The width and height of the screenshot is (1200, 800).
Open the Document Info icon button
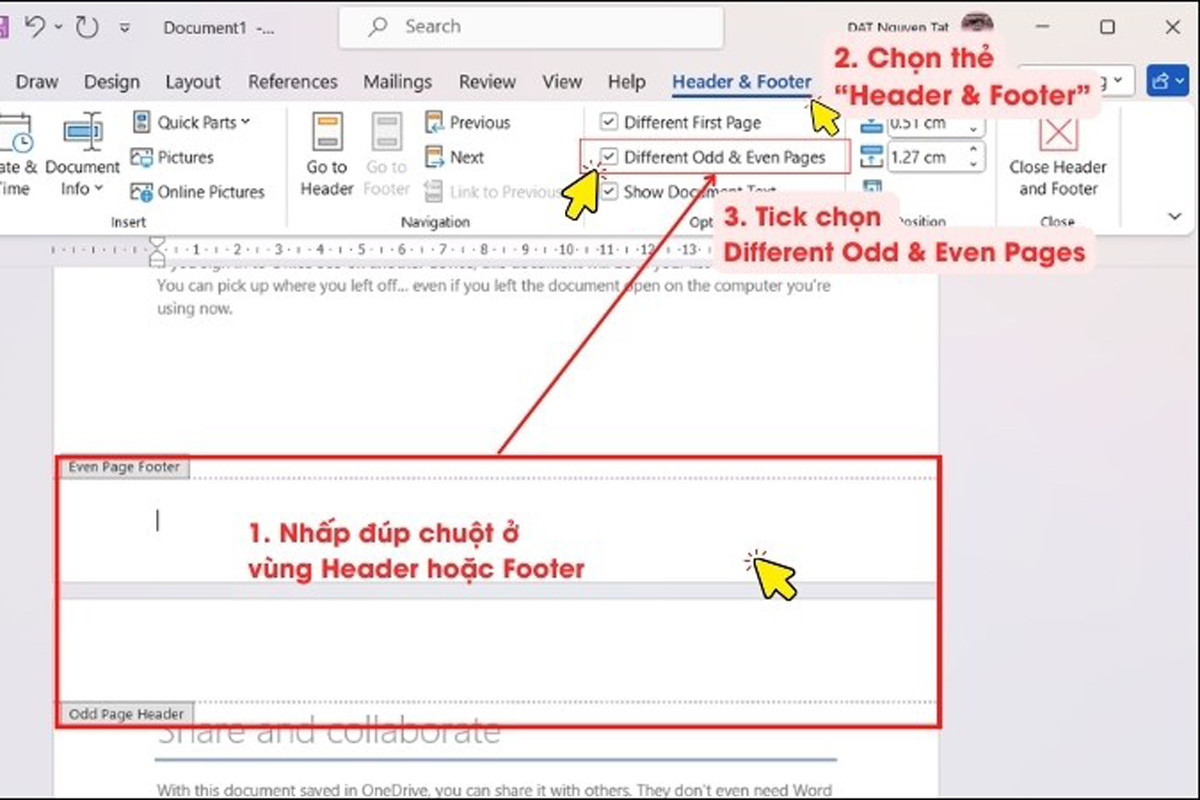tap(83, 132)
